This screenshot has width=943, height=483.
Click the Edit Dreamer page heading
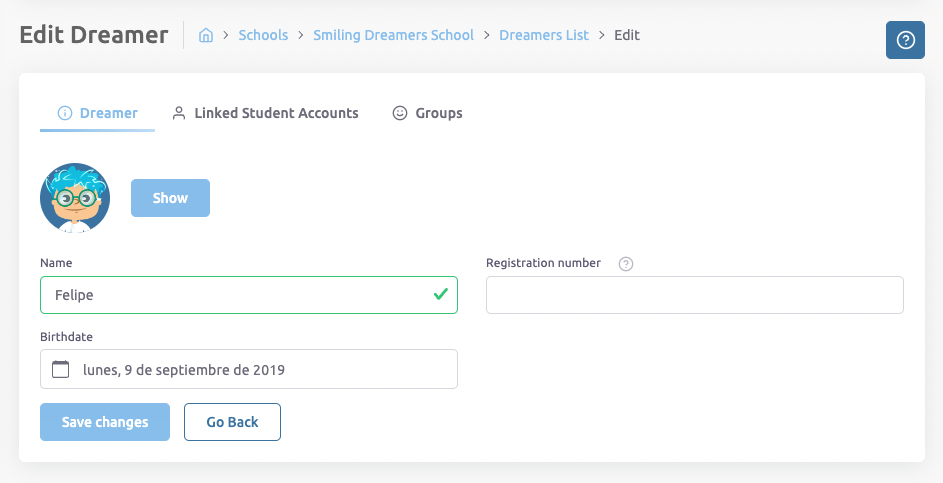click(x=94, y=35)
